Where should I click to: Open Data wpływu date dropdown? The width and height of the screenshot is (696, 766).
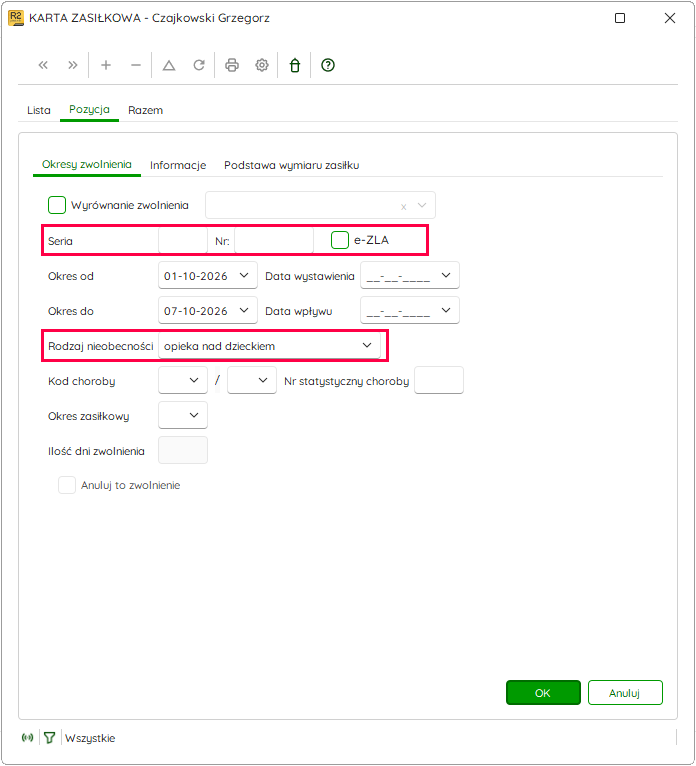pos(445,311)
